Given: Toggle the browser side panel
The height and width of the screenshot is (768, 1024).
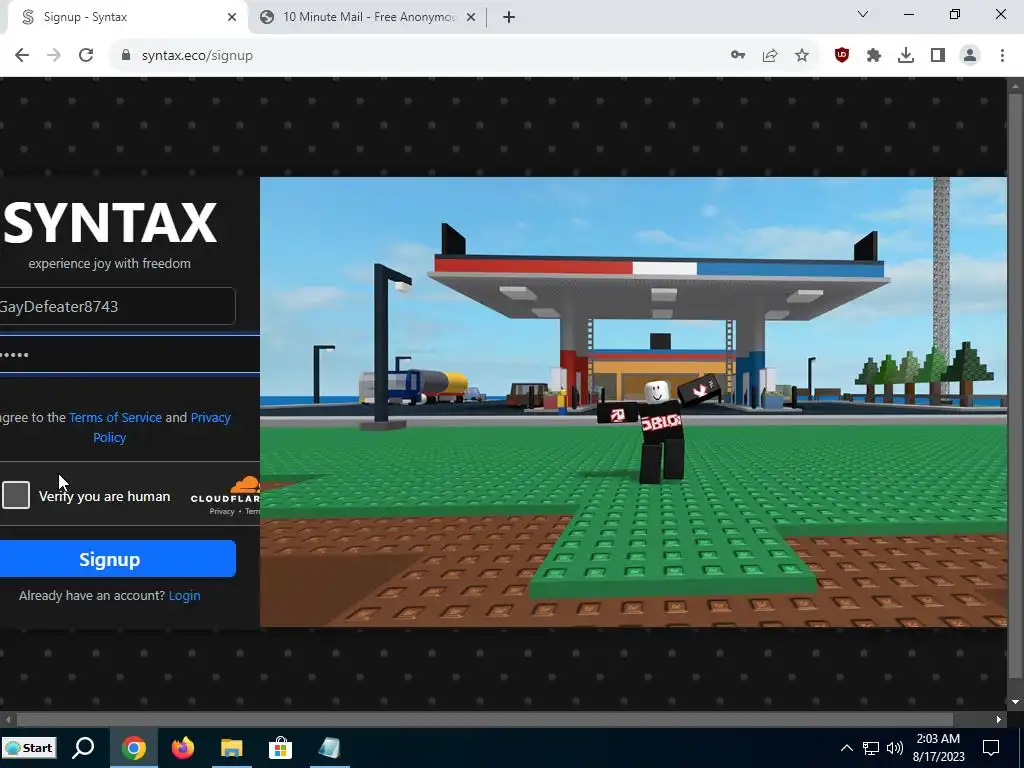Looking at the screenshot, I should tap(938, 56).
